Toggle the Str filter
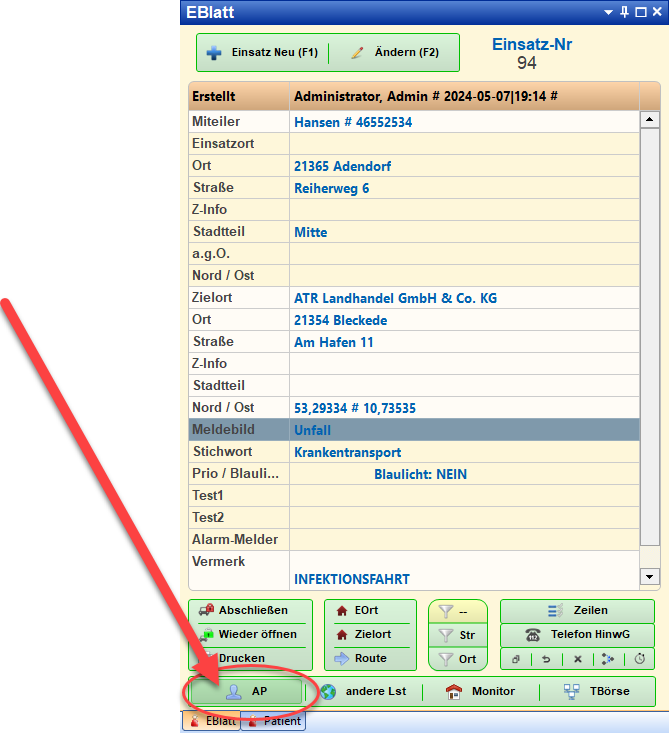This screenshot has height=733, width=669. pyautogui.click(x=457, y=635)
